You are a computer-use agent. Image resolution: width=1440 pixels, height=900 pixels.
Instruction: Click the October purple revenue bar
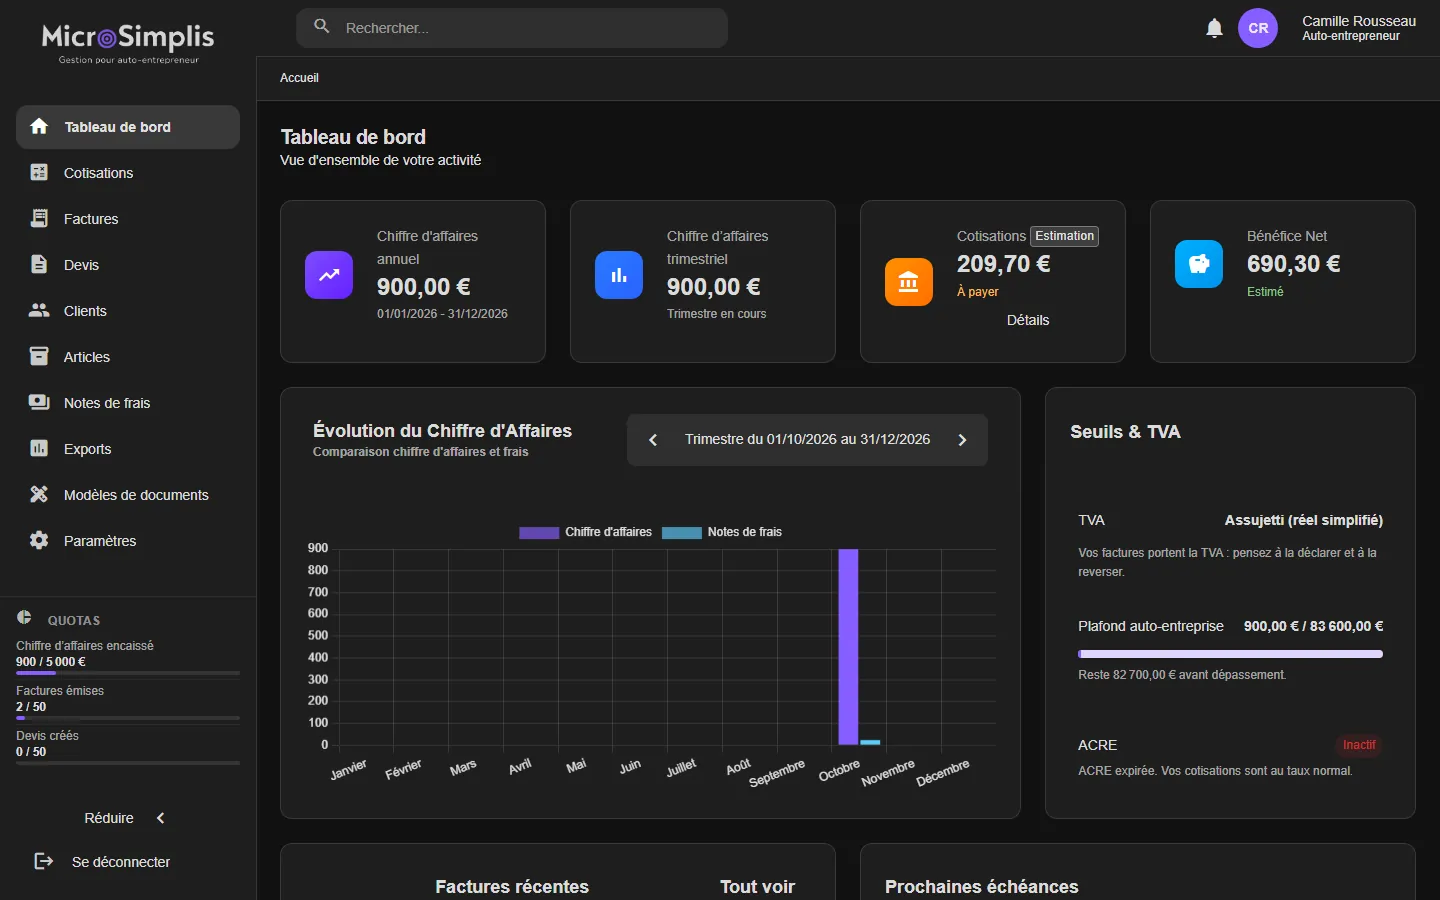coord(848,647)
